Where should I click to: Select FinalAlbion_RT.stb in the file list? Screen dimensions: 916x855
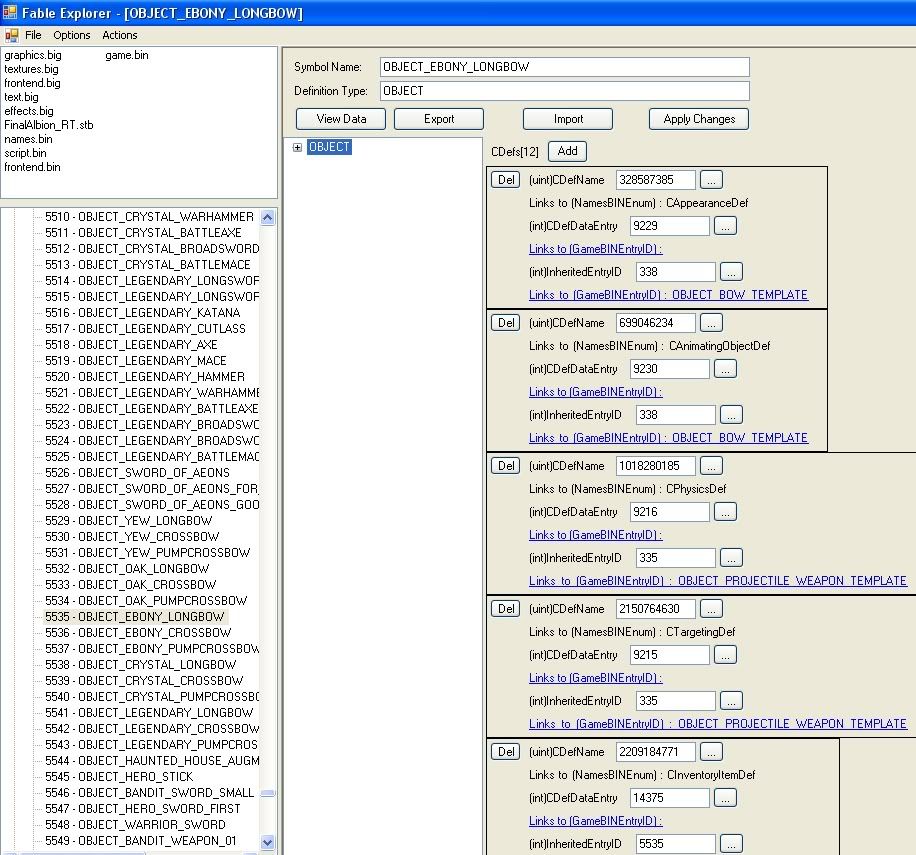(48, 125)
